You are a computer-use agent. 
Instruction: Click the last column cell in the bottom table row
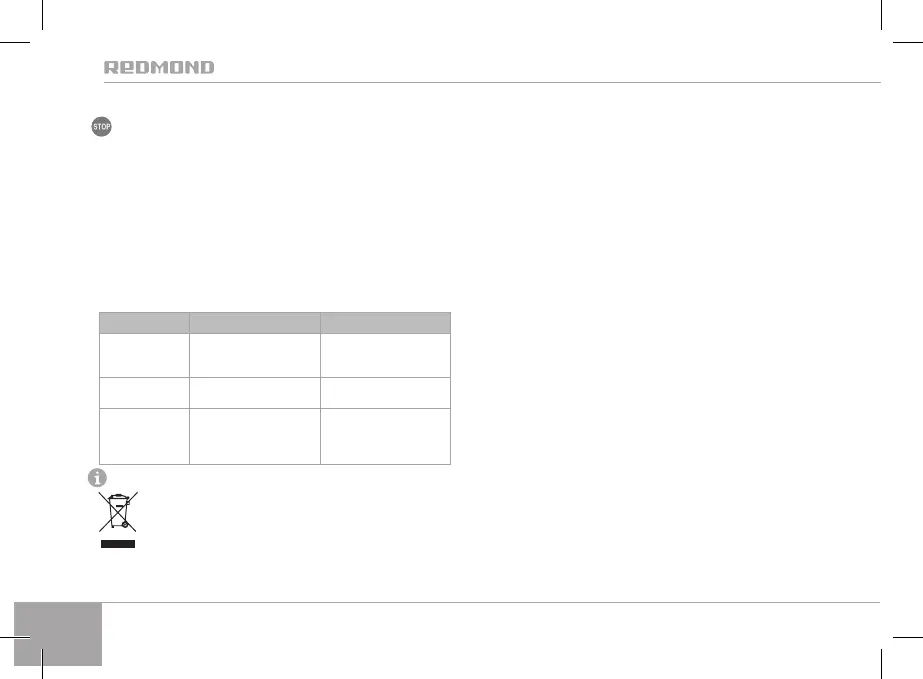pyautogui.click(x=385, y=435)
